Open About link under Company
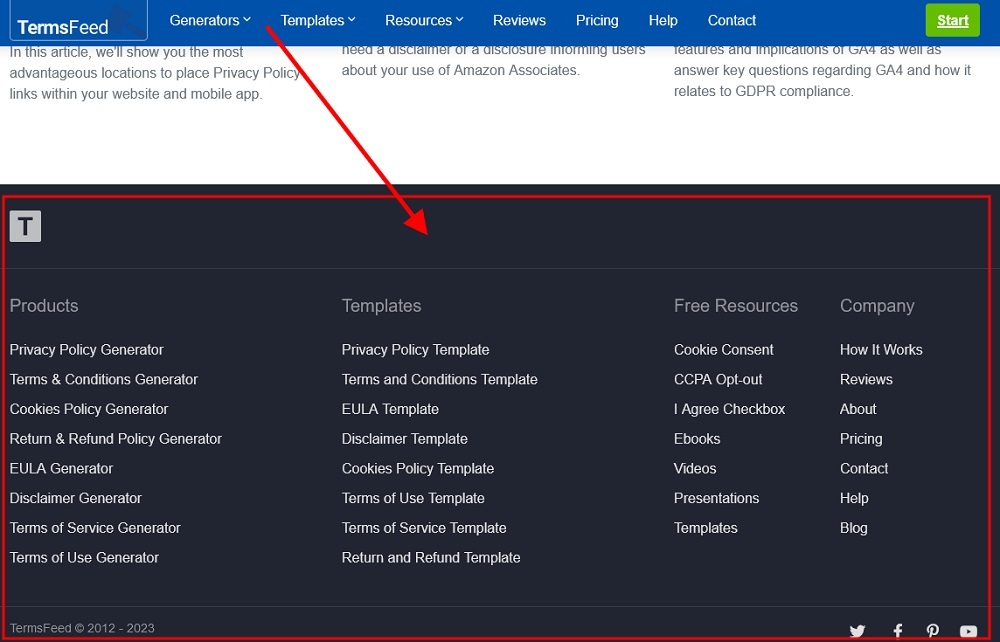Screen dimensions: 1000x642 858,409
